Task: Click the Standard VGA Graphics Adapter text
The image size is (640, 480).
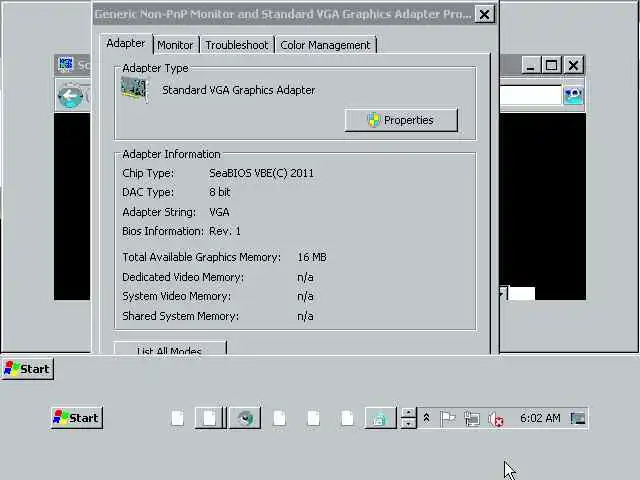Action: point(238,90)
